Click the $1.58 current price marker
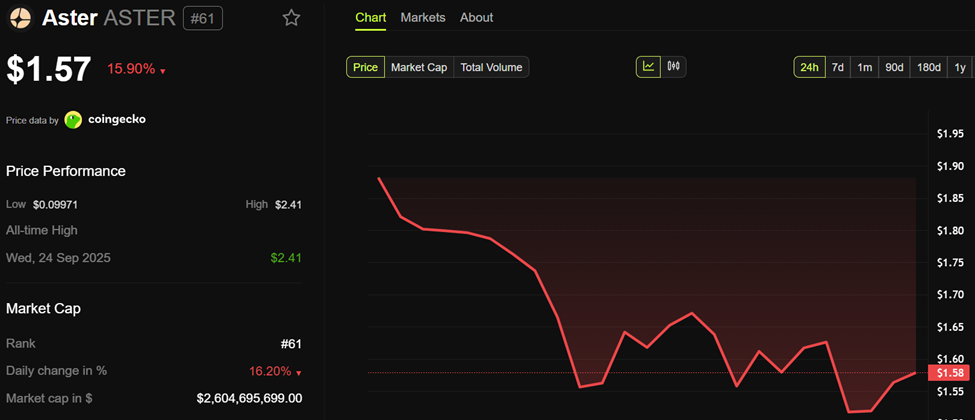Screen dimensions: 975x420 [947, 373]
